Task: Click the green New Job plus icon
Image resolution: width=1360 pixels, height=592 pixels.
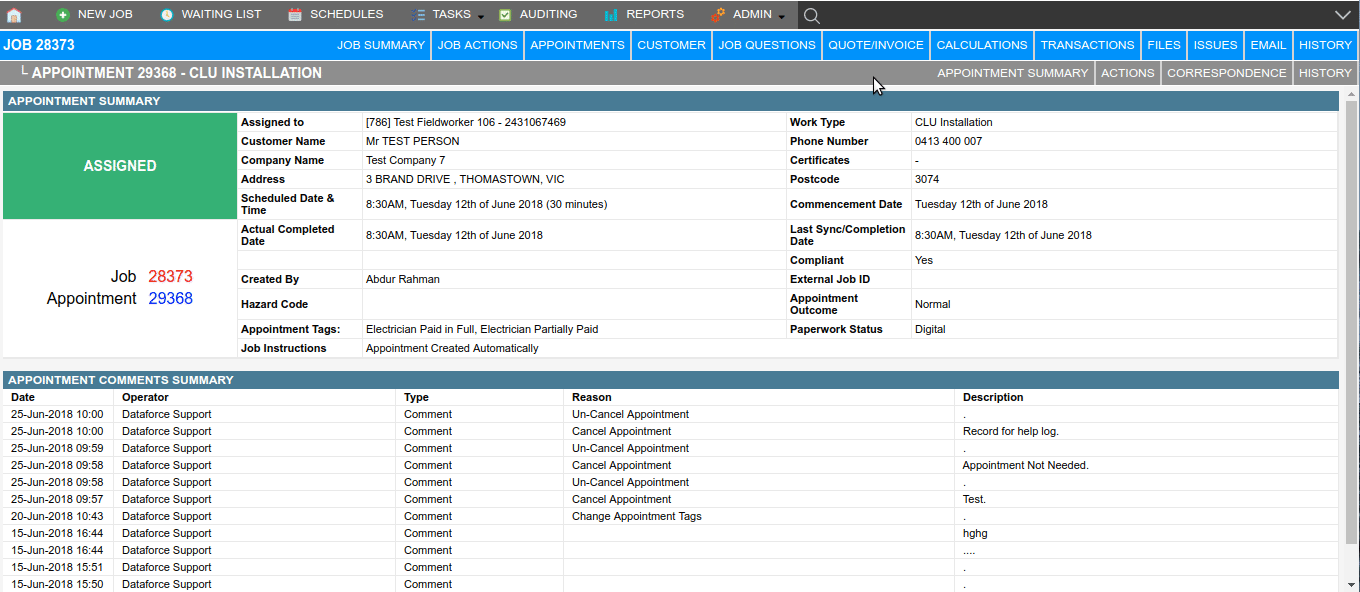Action: pyautogui.click(x=63, y=15)
